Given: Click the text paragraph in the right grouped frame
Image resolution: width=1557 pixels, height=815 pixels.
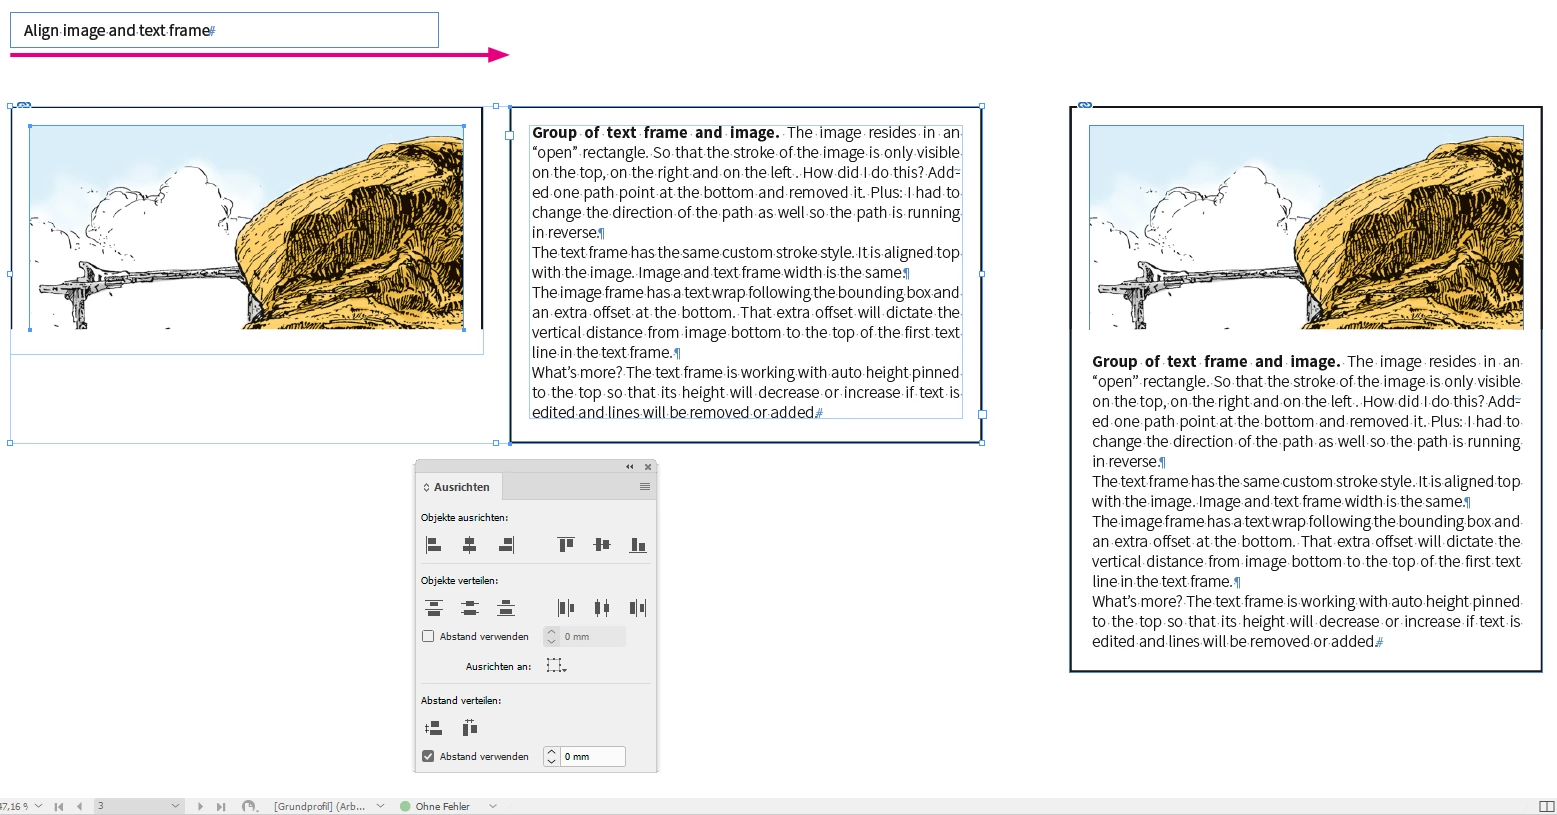Looking at the screenshot, I should coord(1306,501).
